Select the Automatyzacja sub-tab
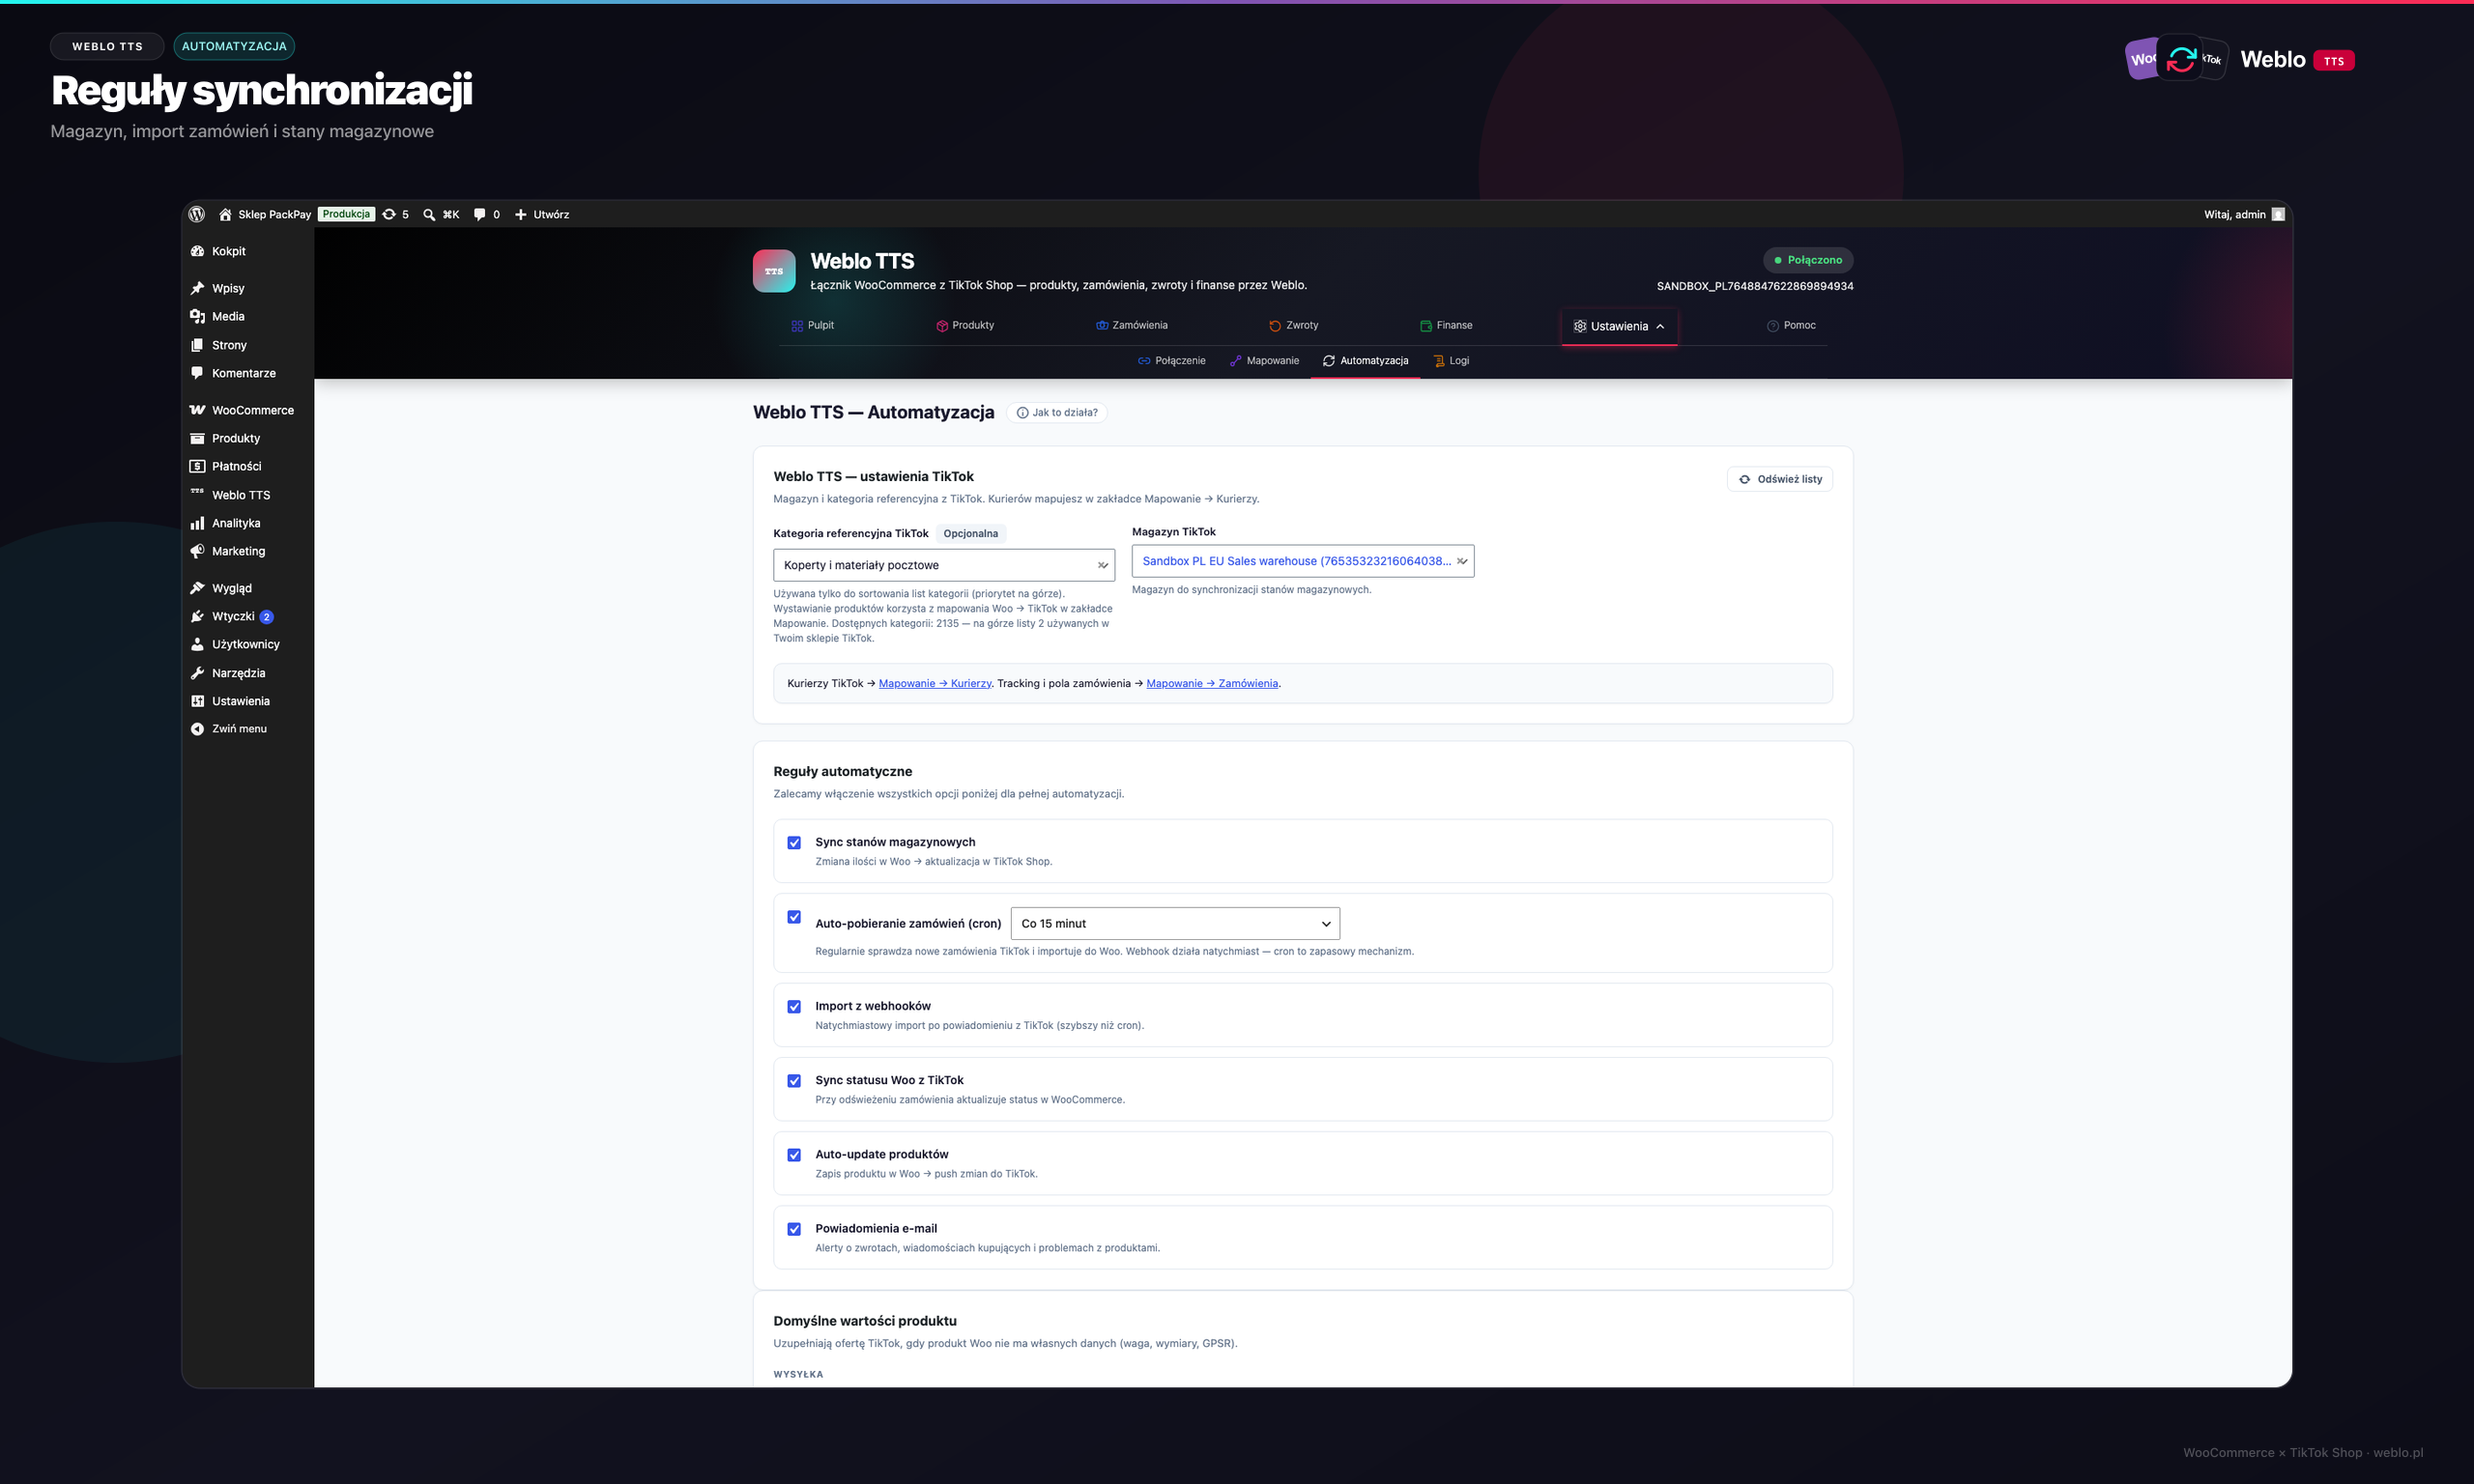 coord(1365,361)
